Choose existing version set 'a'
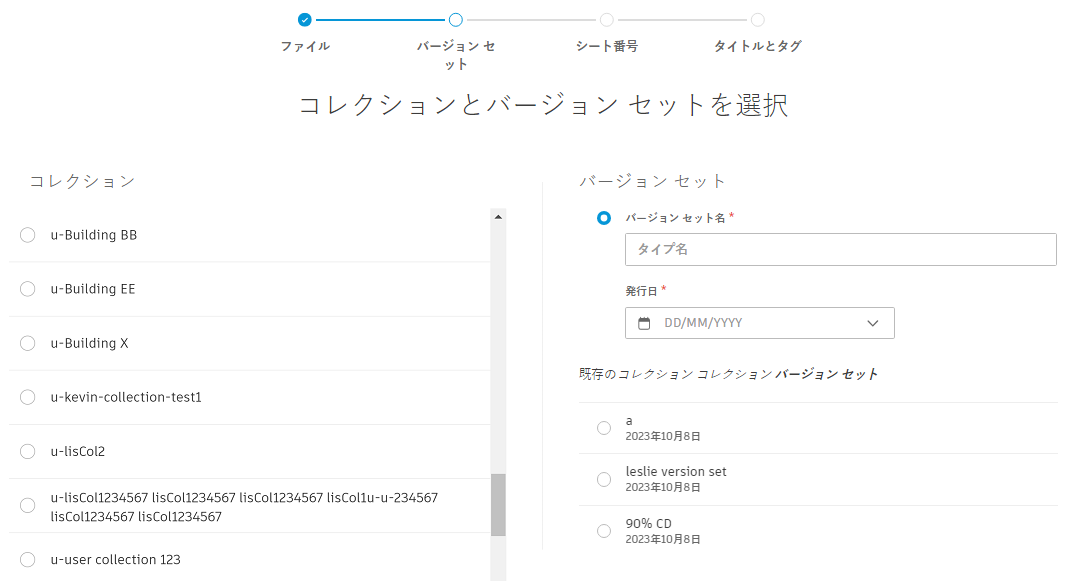 604,428
